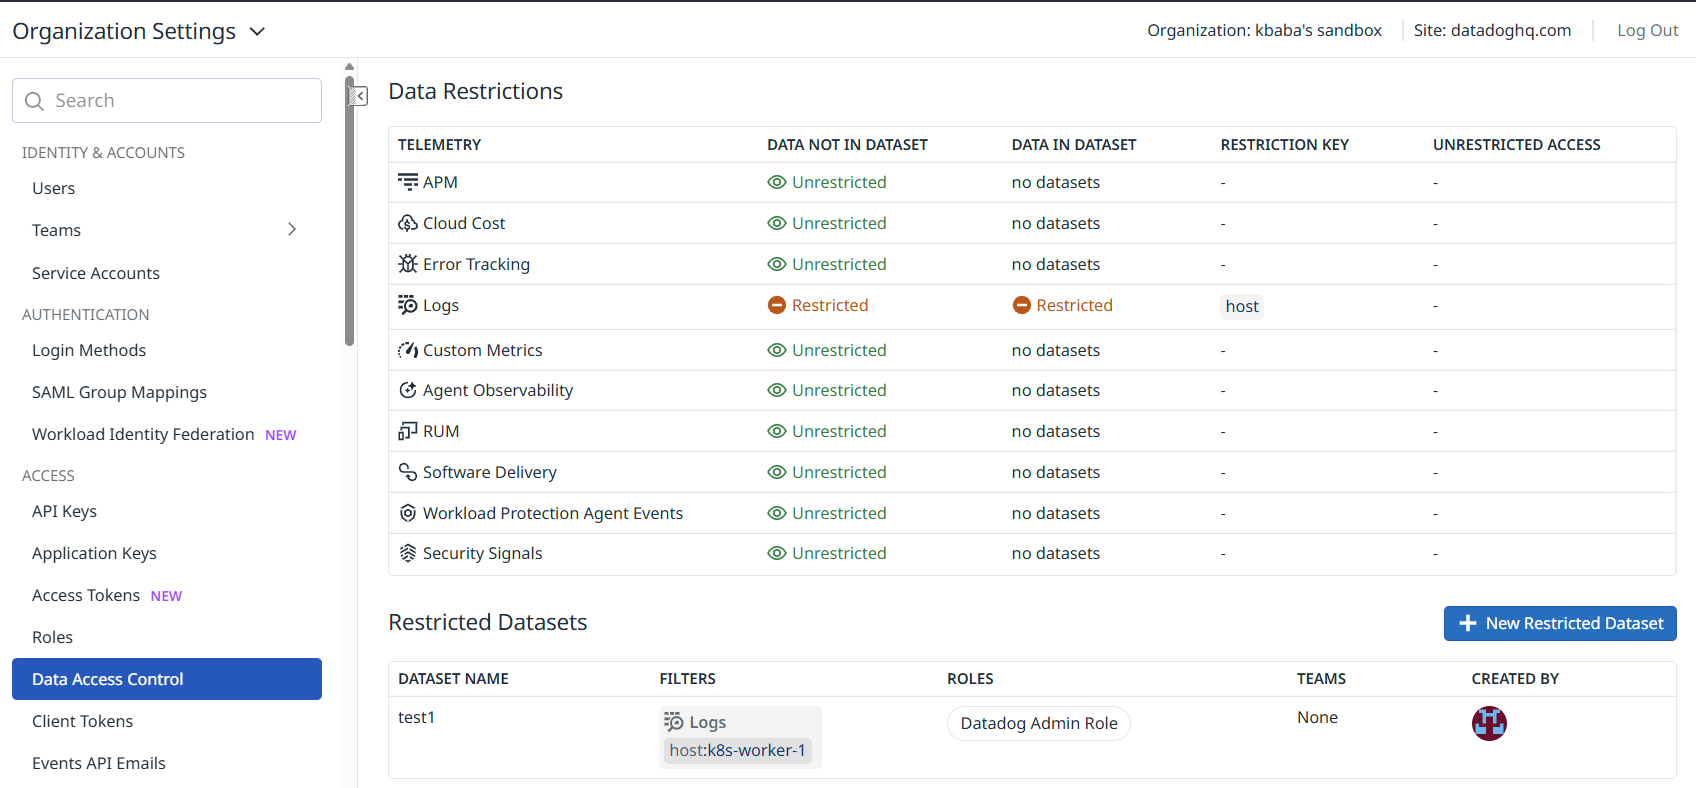
Task: Click New Restricted Dataset button
Action: pyautogui.click(x=1560, y=623)
